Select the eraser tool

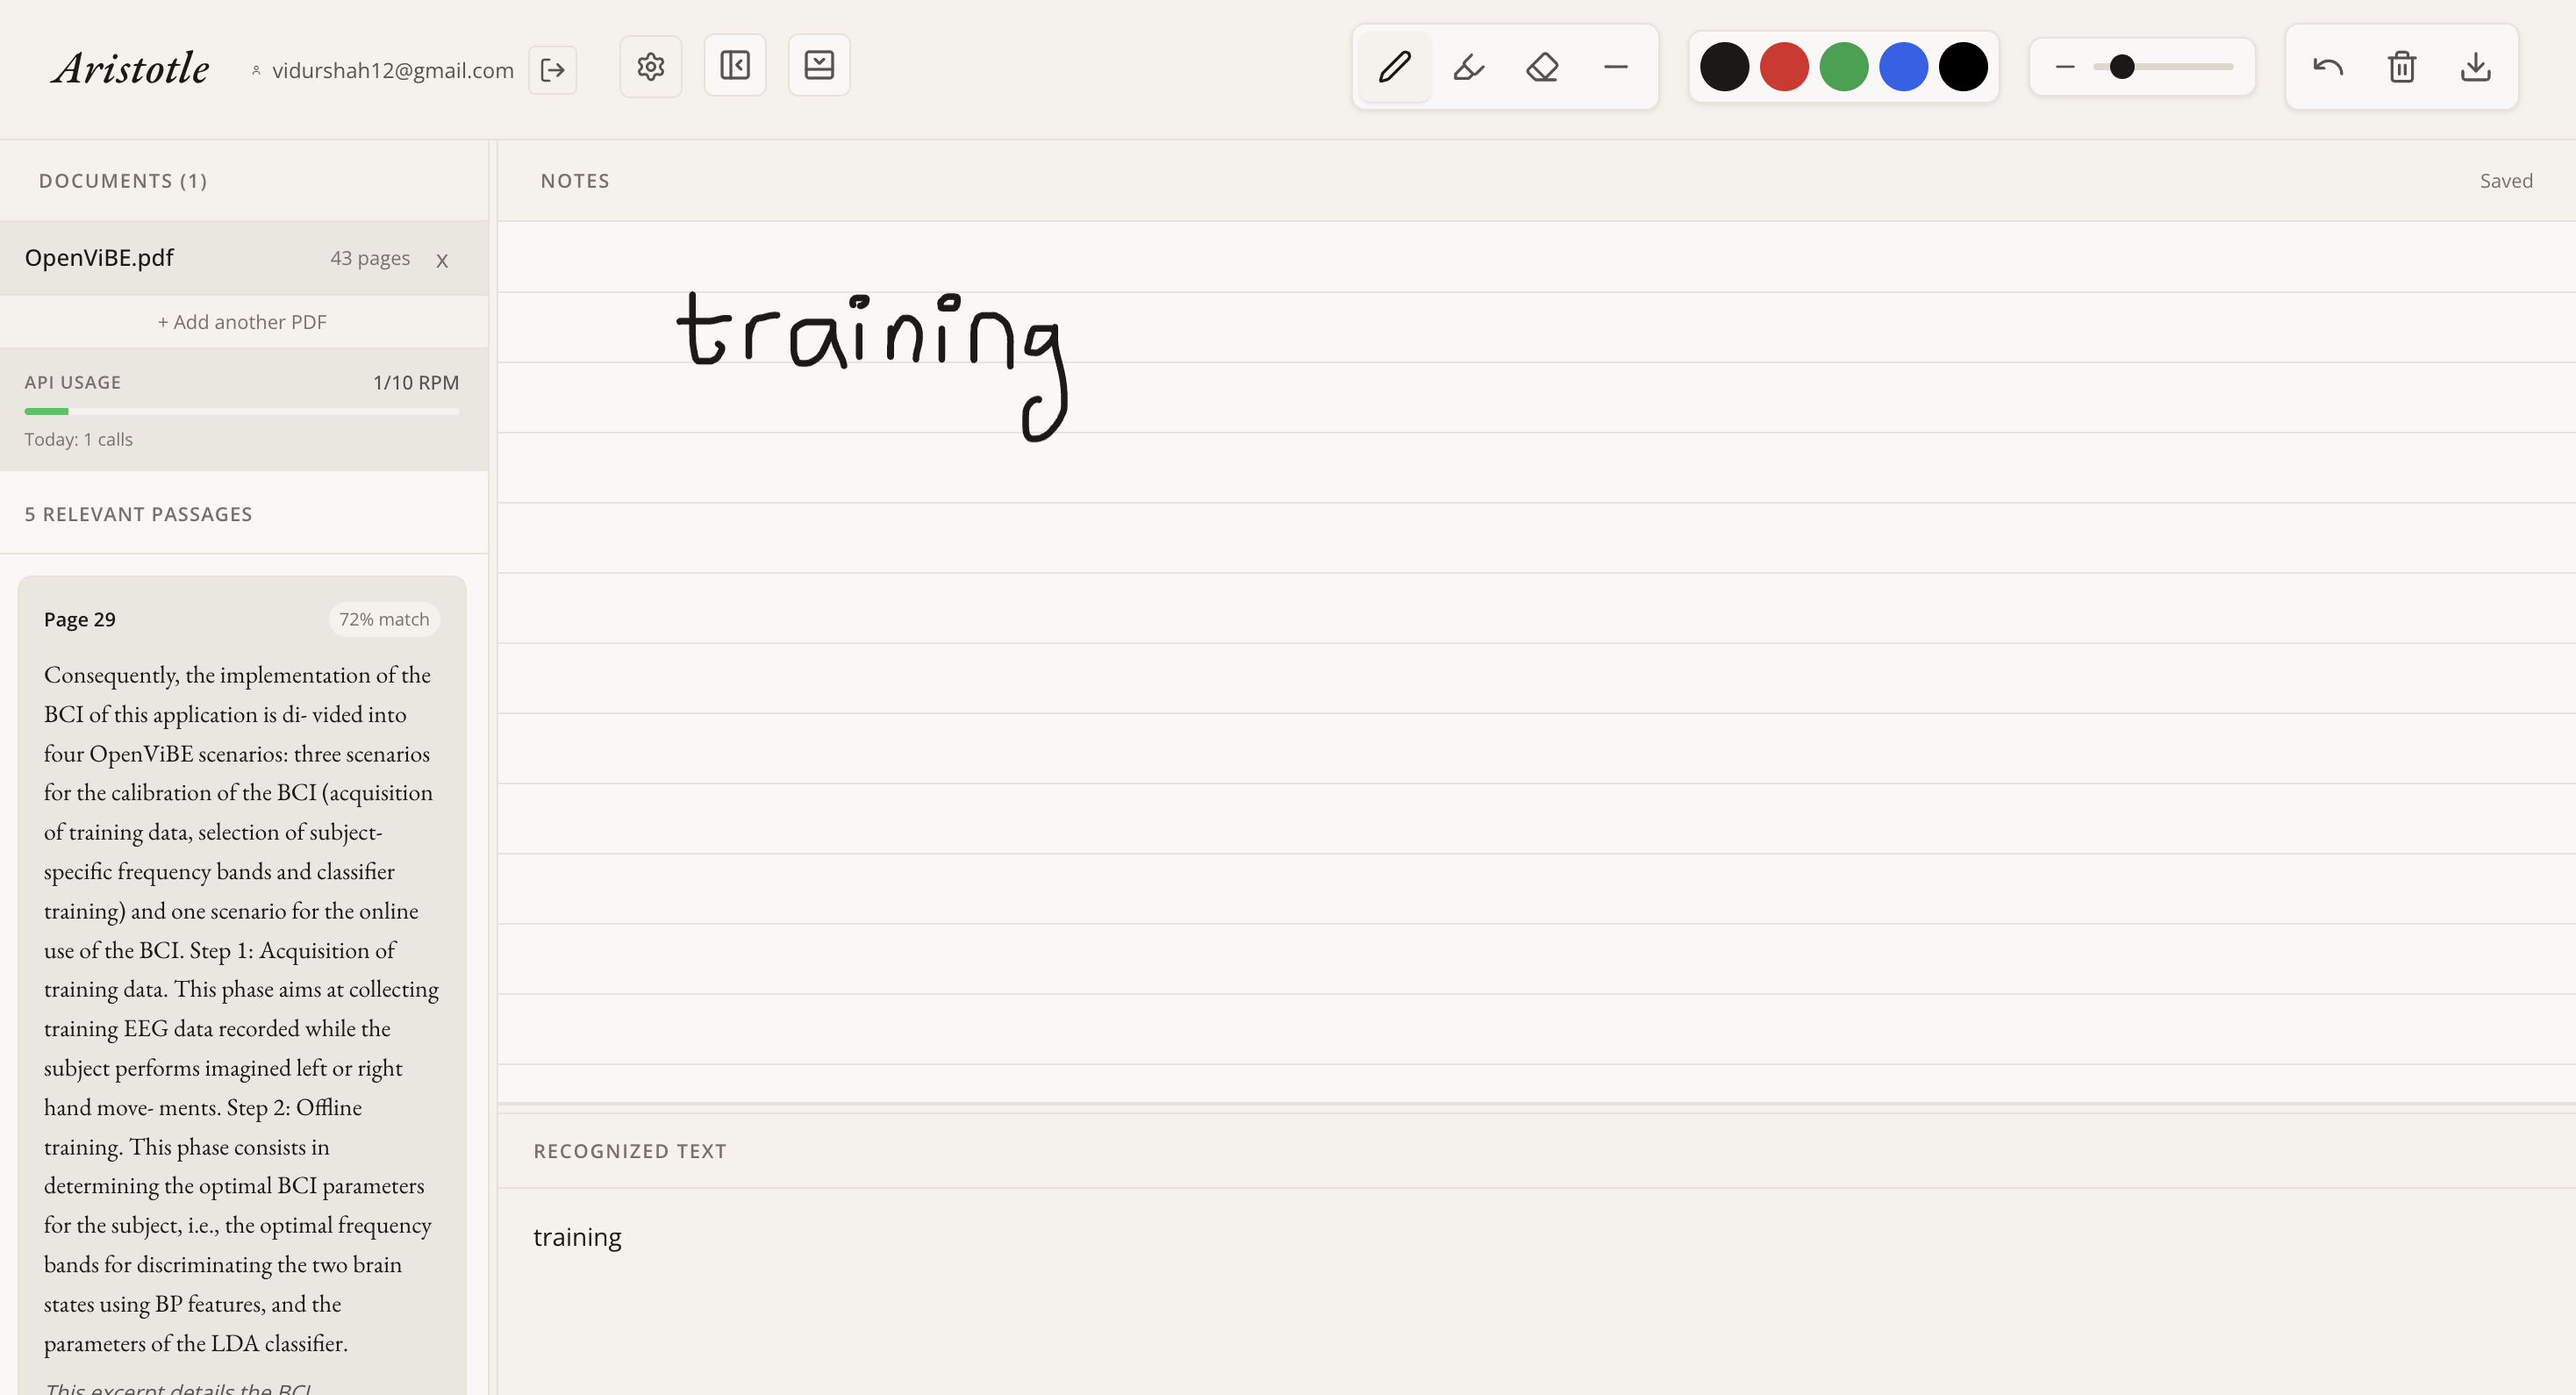pyautogui.click(x=1542, y=67)
